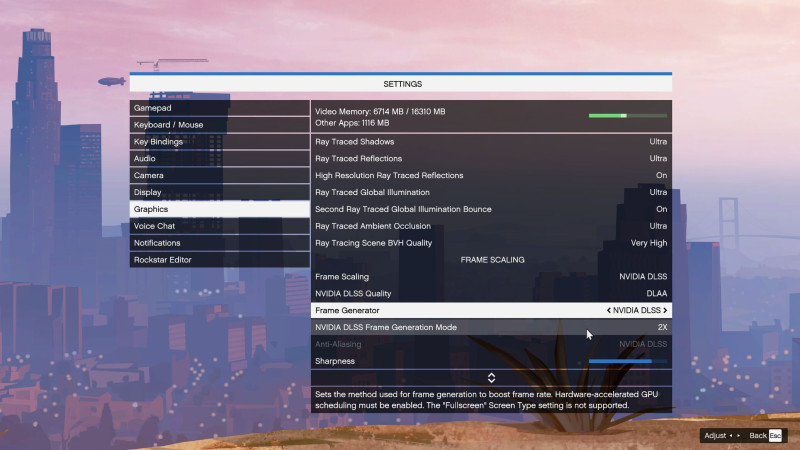Open the Voice Chat category
This screenshot has width=800, height=450.
pyautogui.click(x=219, y=226)
